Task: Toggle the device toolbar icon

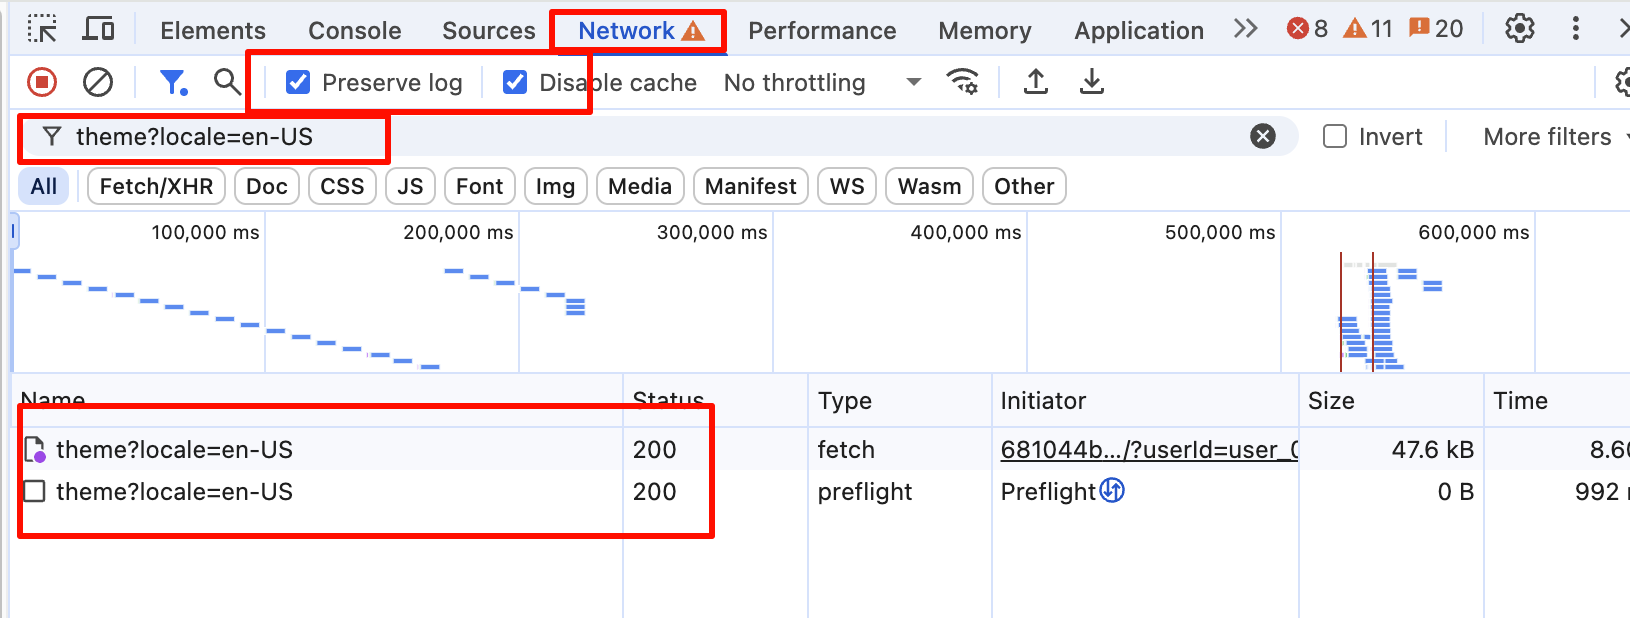Action: (x=98, y=30)
